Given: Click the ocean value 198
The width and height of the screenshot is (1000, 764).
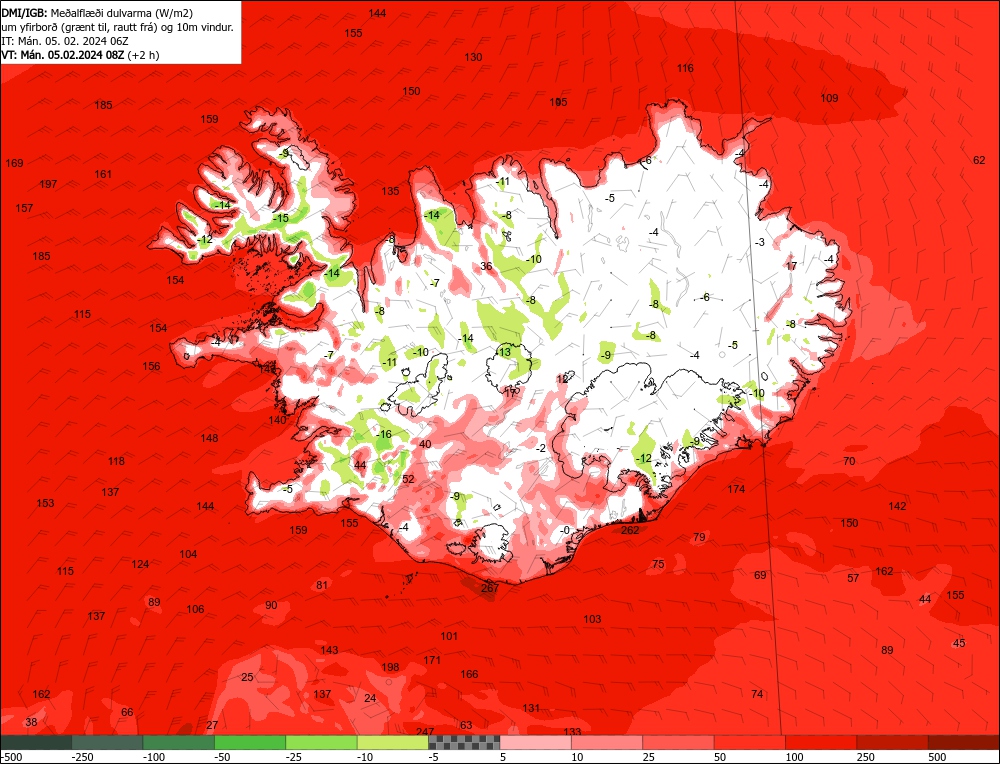Looking at the screenshot, I should tap(390, 667).
